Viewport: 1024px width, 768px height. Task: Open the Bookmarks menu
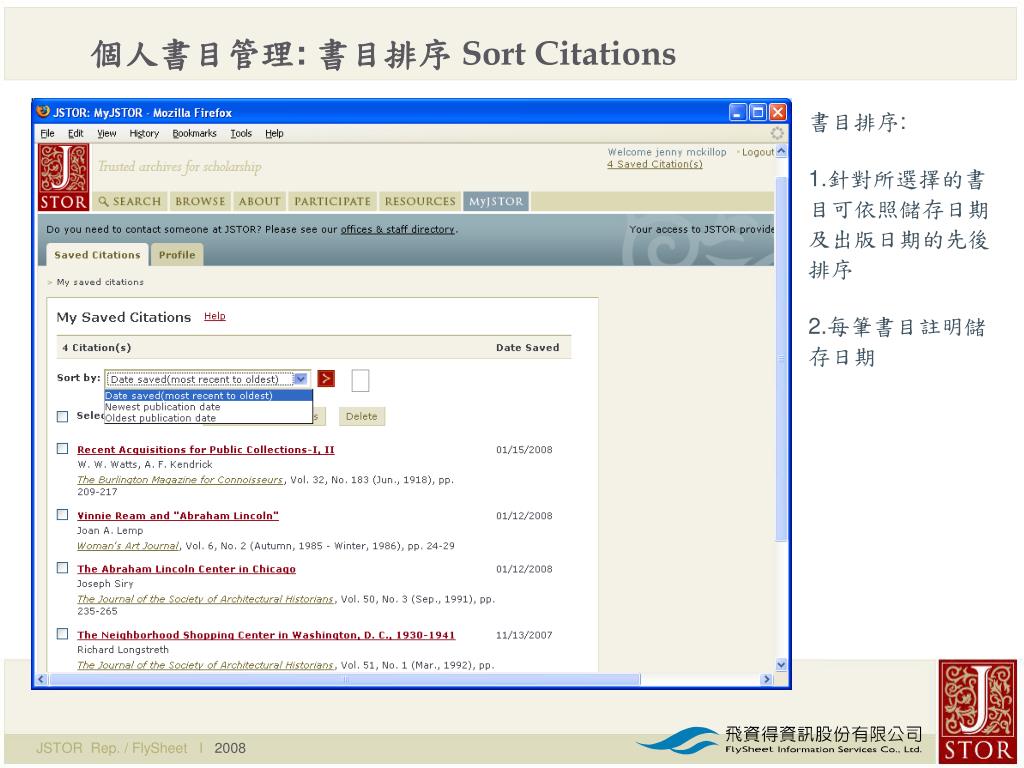coord(195,133)
